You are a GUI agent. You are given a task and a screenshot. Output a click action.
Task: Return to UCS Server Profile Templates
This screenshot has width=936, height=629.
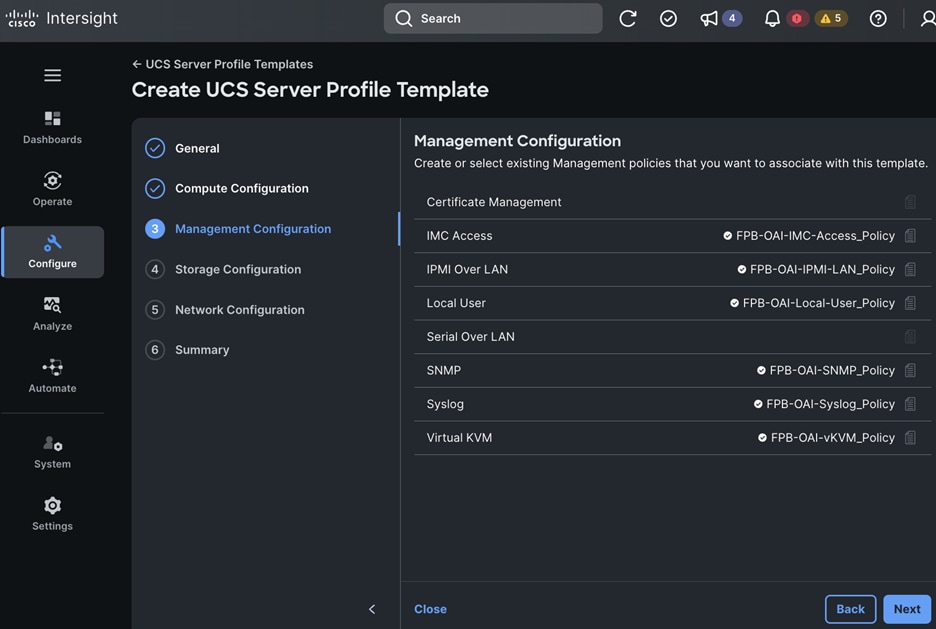click(223, 64)
